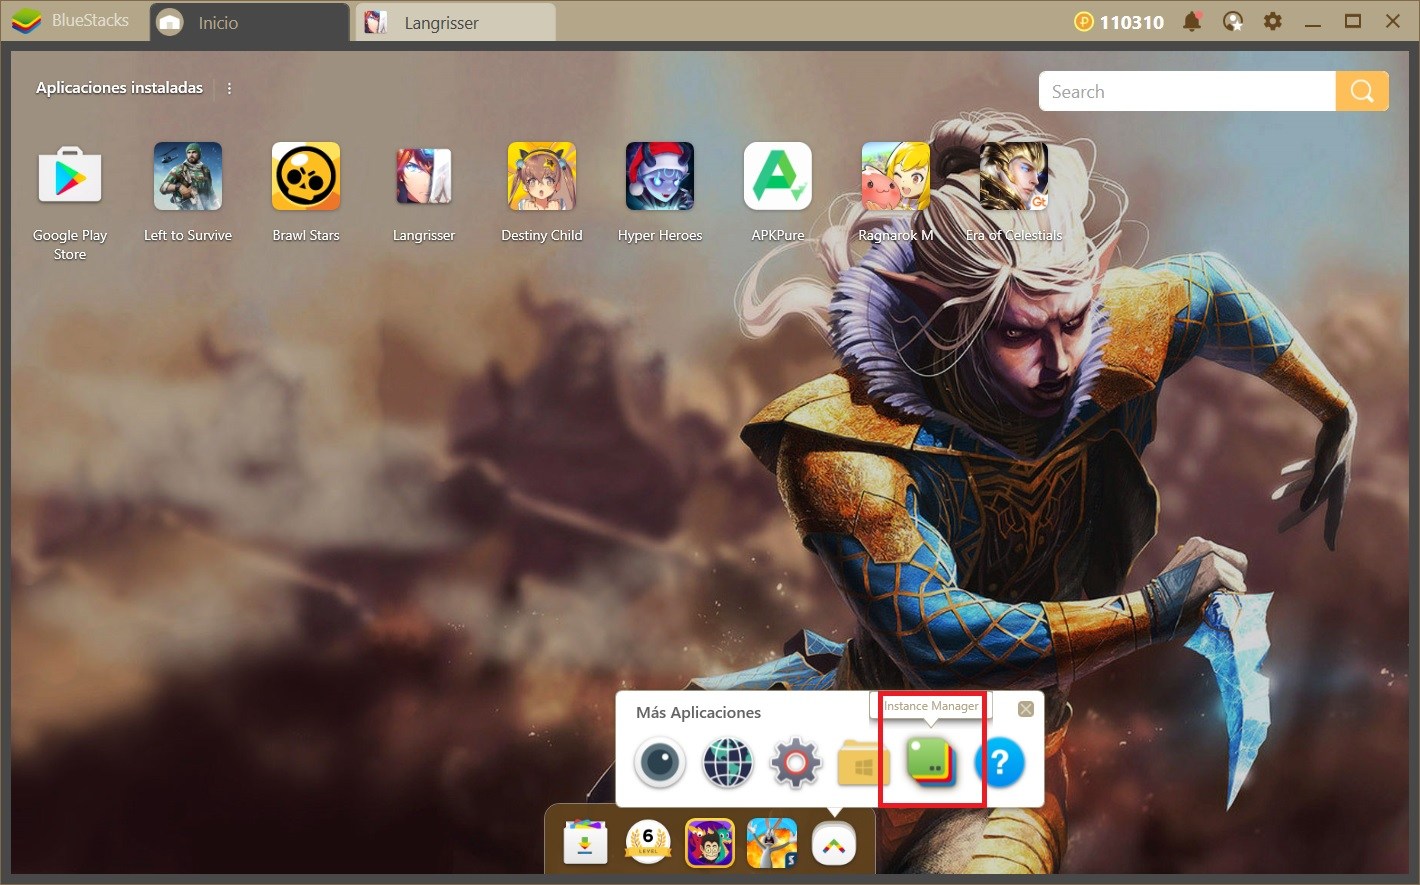Click the BlueStacks logo
Image resolution: width=1420 pixels, height=885 pixels.
(x=26, y=21)
